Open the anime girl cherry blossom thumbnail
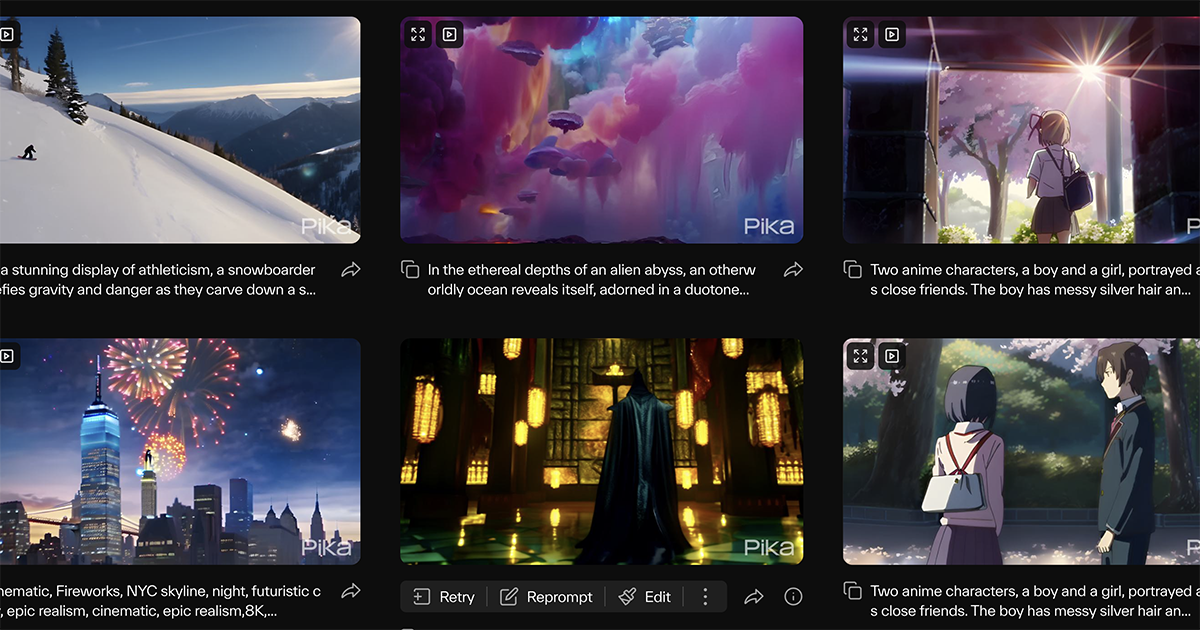The width and height of the screenshot is (1200, 630). click(x=1021, y=130)
